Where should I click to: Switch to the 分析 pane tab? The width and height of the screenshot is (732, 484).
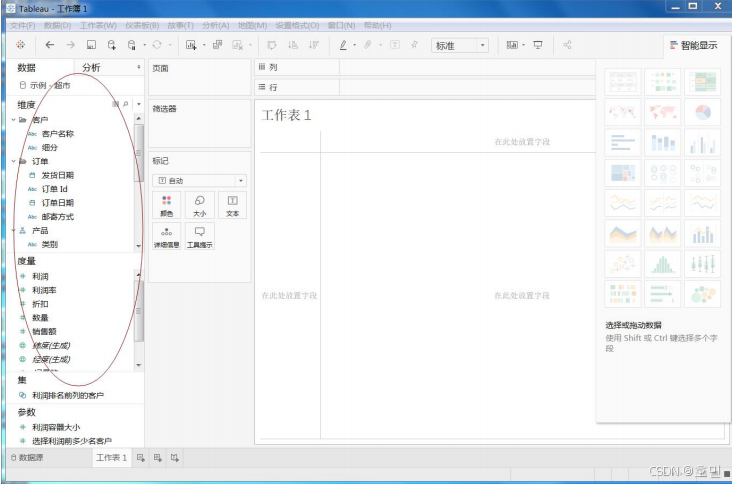pos(92,68)
